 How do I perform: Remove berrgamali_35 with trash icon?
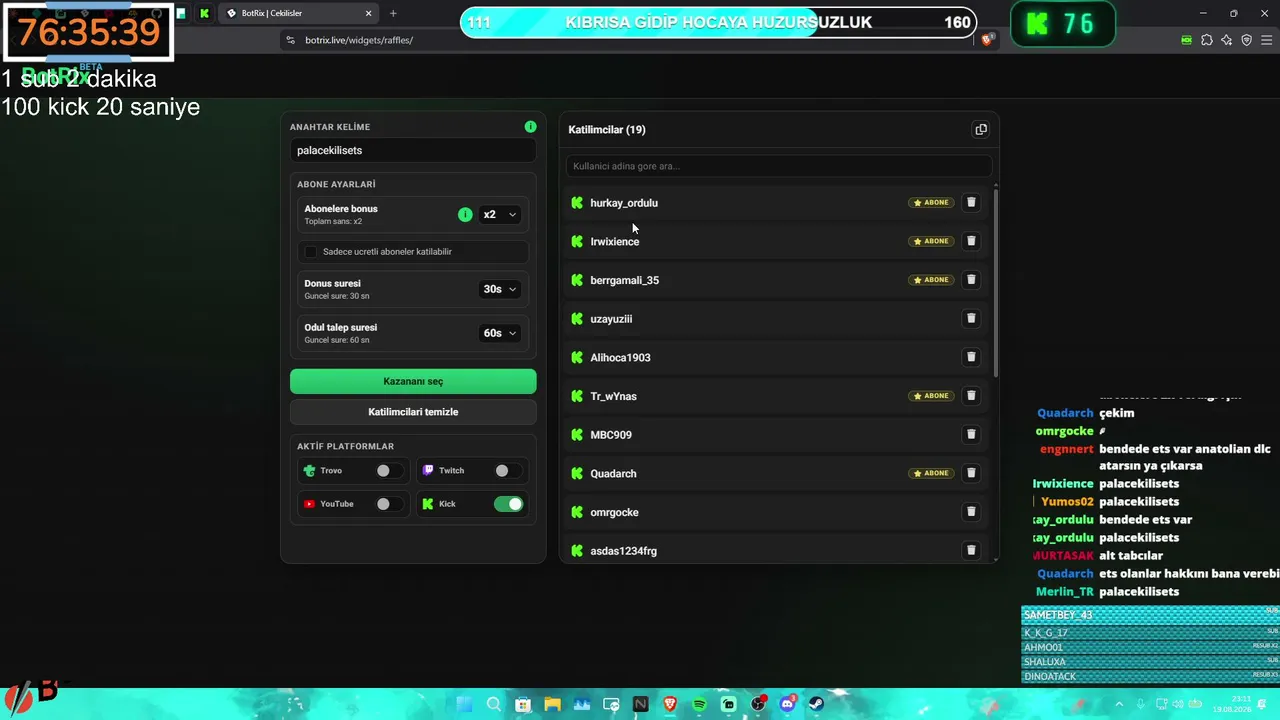[970, 280]
